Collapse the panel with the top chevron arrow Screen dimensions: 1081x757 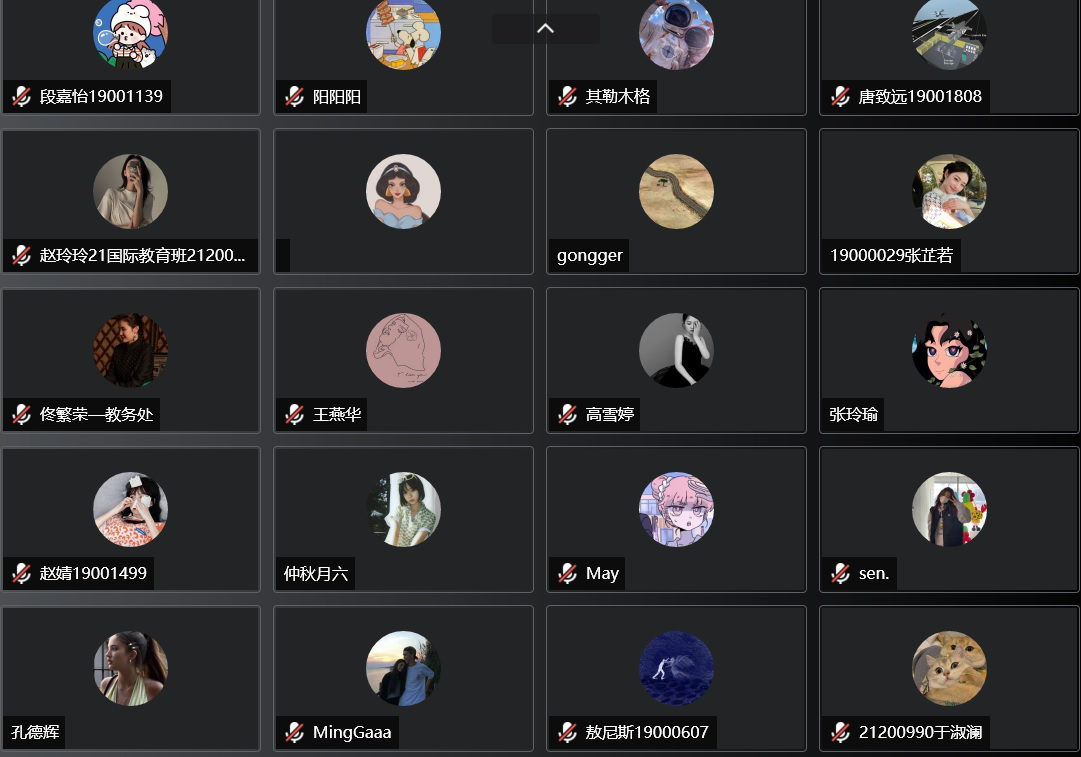pos(545,28)
